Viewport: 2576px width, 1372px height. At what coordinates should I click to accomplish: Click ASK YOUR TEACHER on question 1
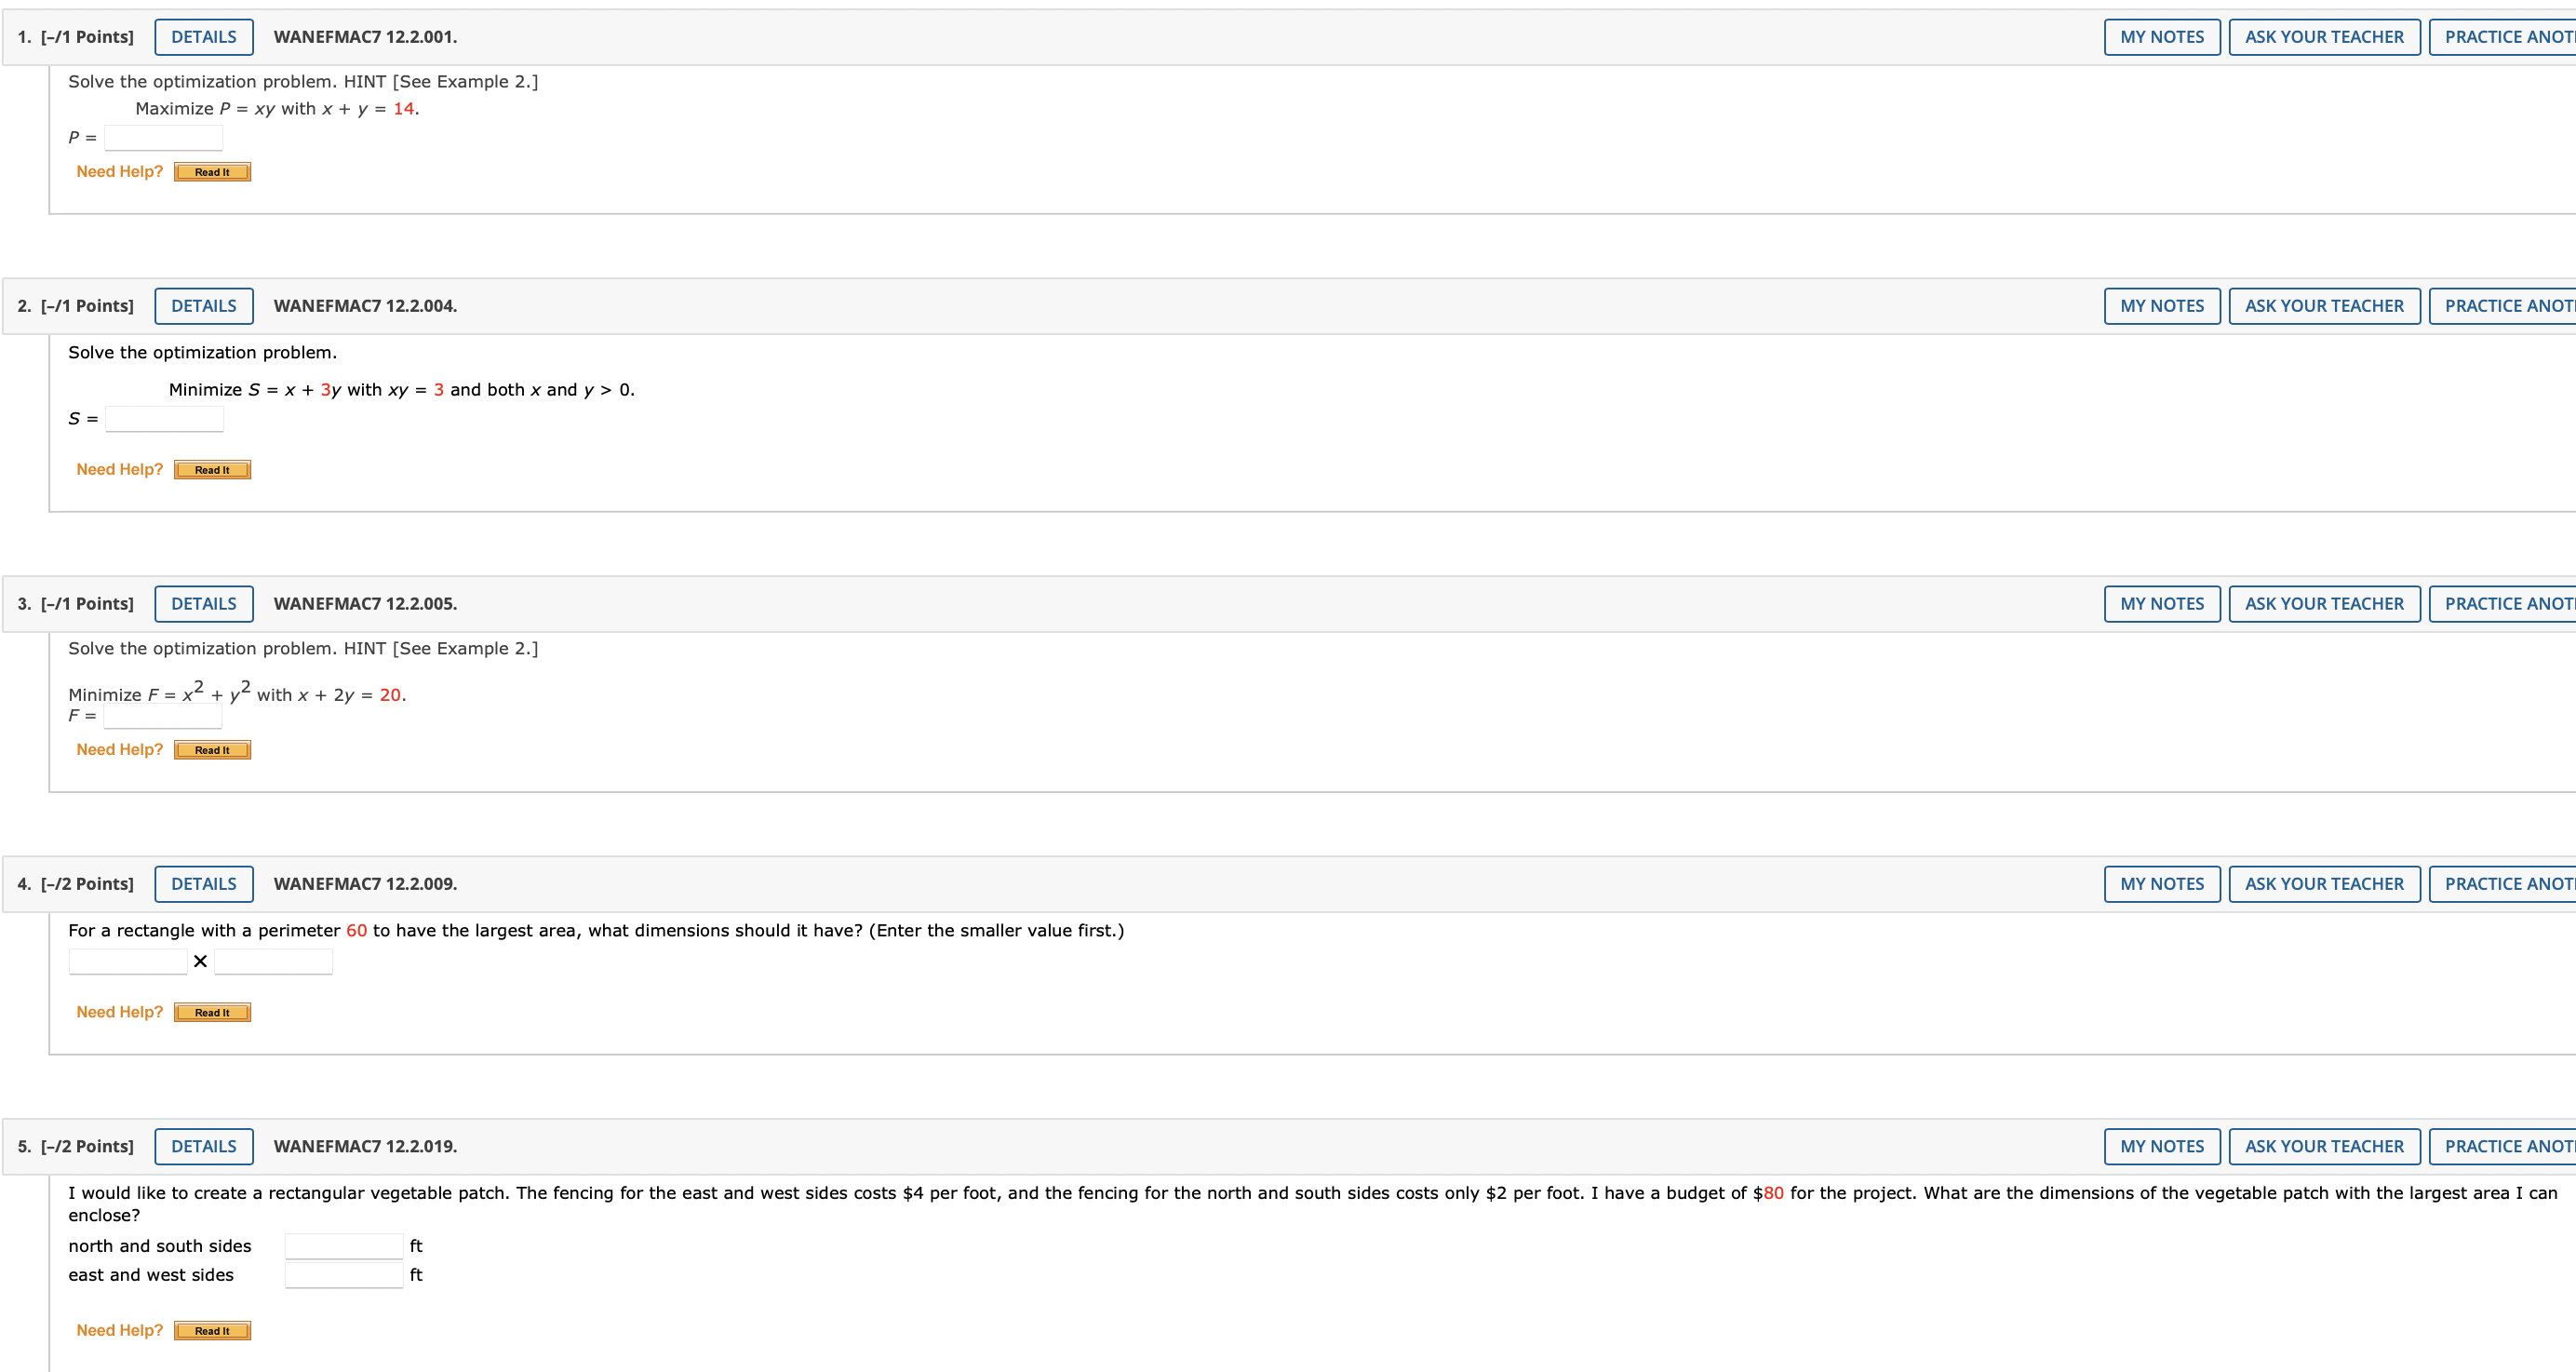point(2324,36)
